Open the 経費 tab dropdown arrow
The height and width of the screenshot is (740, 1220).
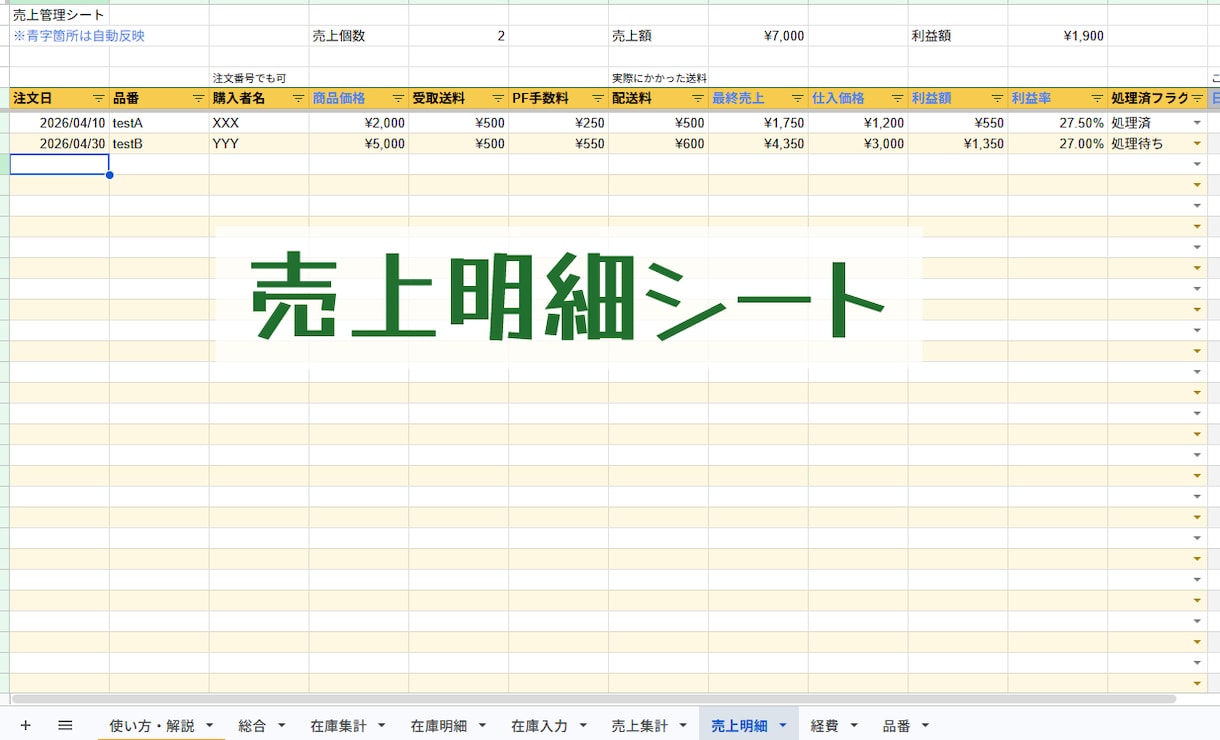pos(854,725)
